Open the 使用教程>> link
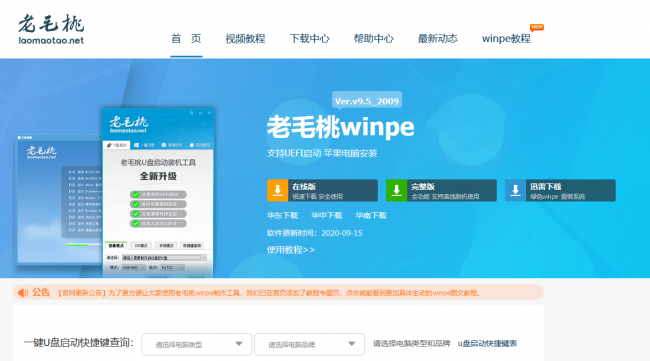This screenshot has height=361, width=650. pos(291,250)
